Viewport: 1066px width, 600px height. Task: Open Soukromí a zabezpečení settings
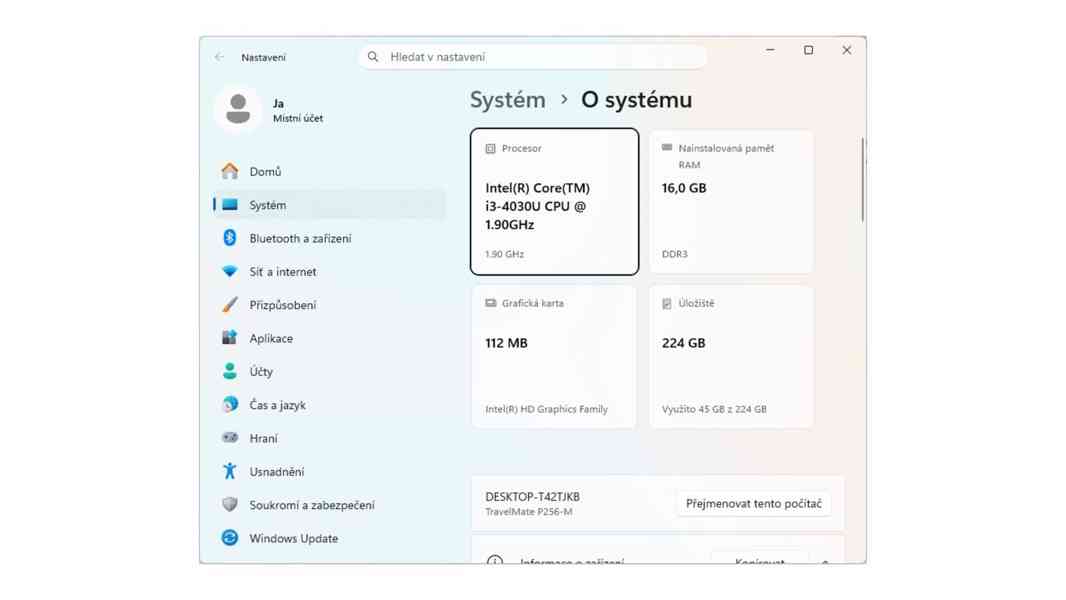pyautogui.click(x=329, y=504)
